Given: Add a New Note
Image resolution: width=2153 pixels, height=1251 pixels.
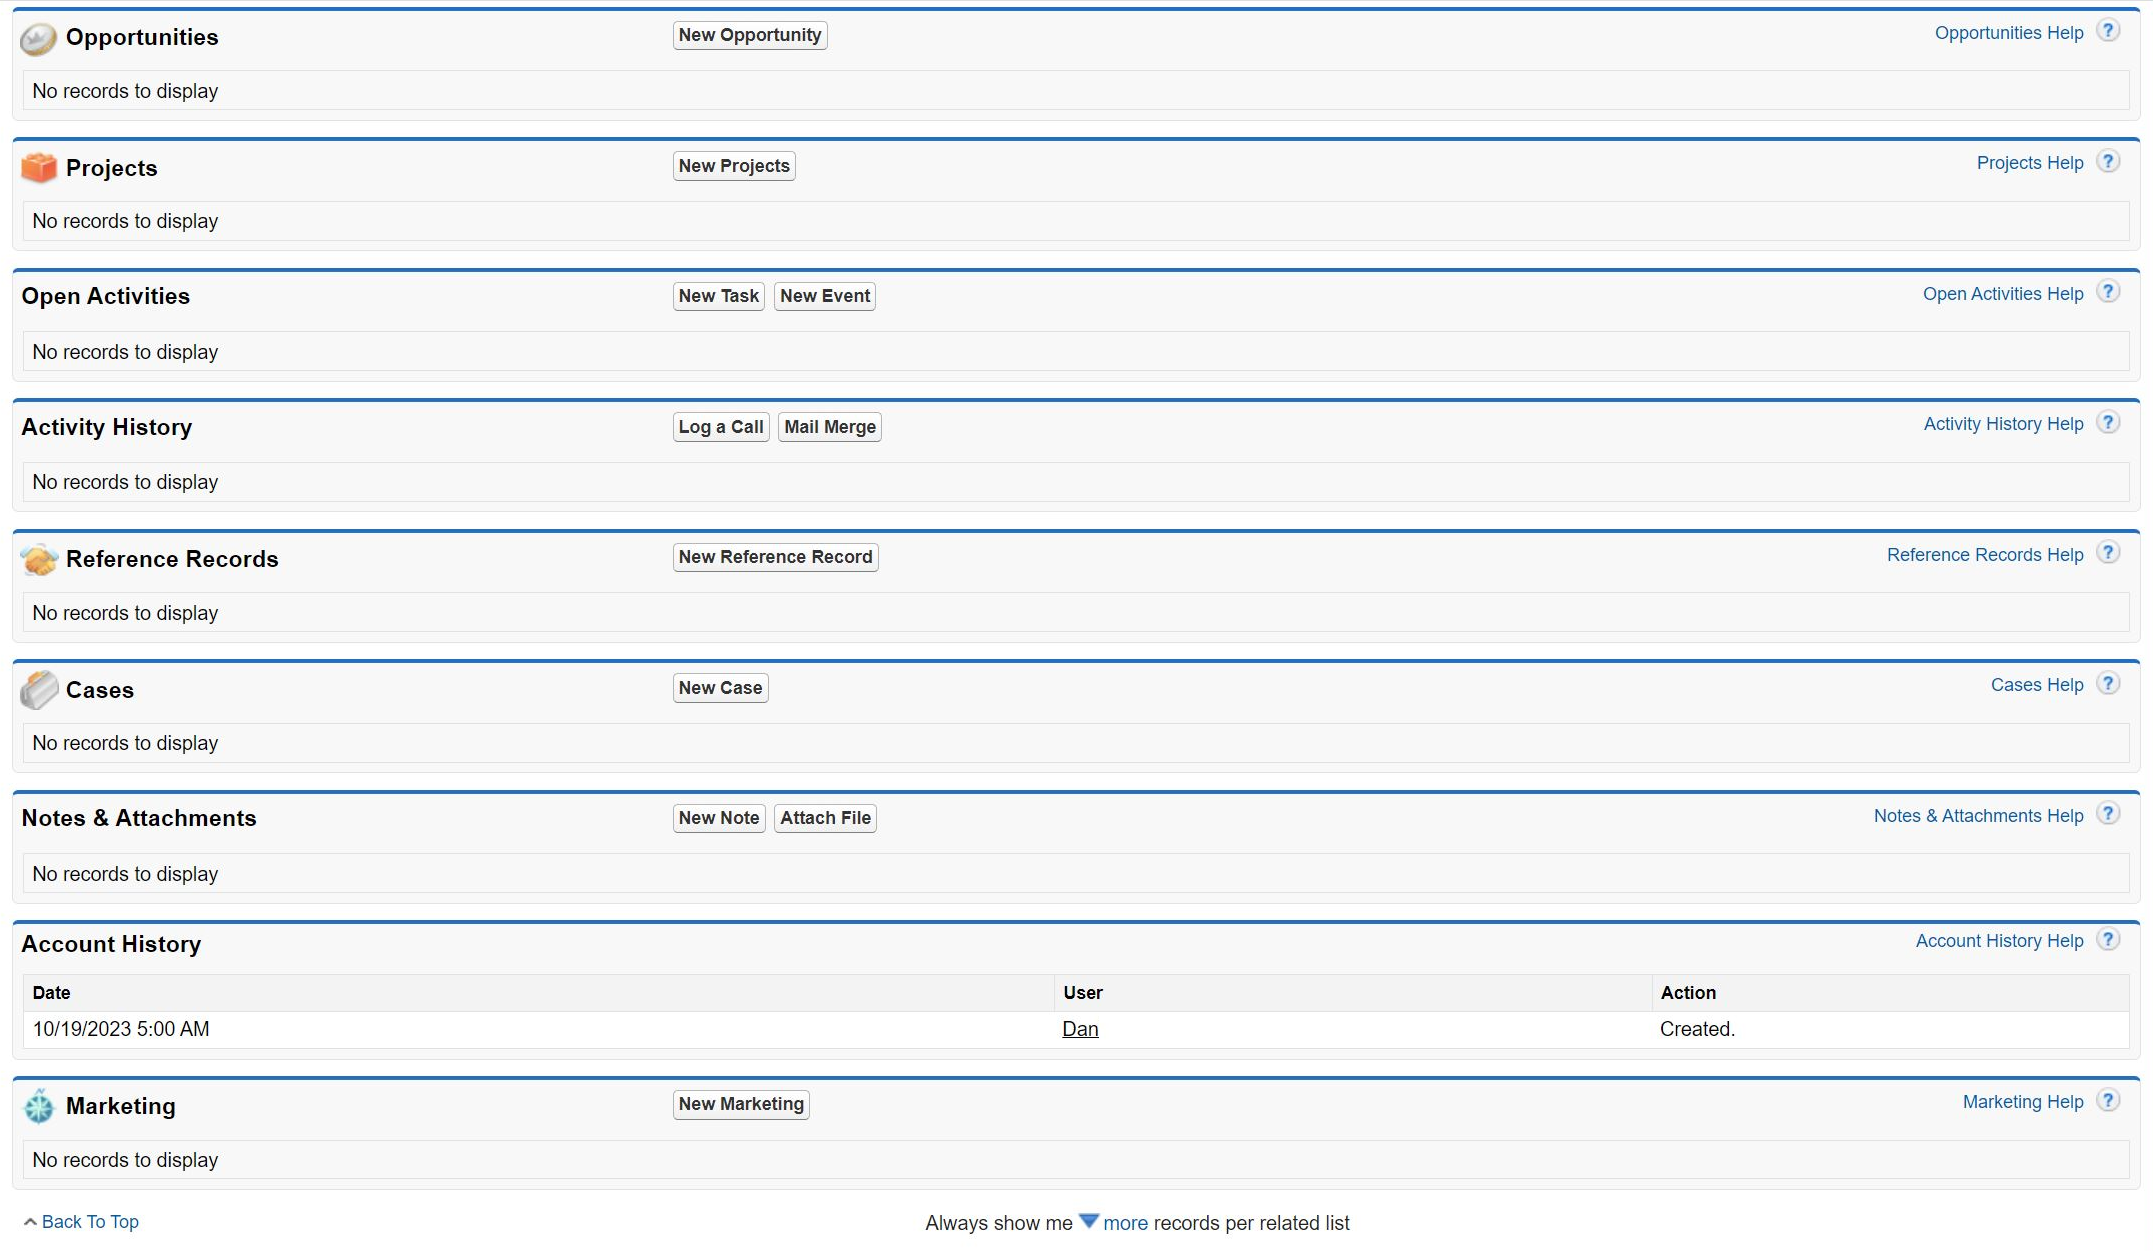Looking at the screenshot, I should (719, 818).
